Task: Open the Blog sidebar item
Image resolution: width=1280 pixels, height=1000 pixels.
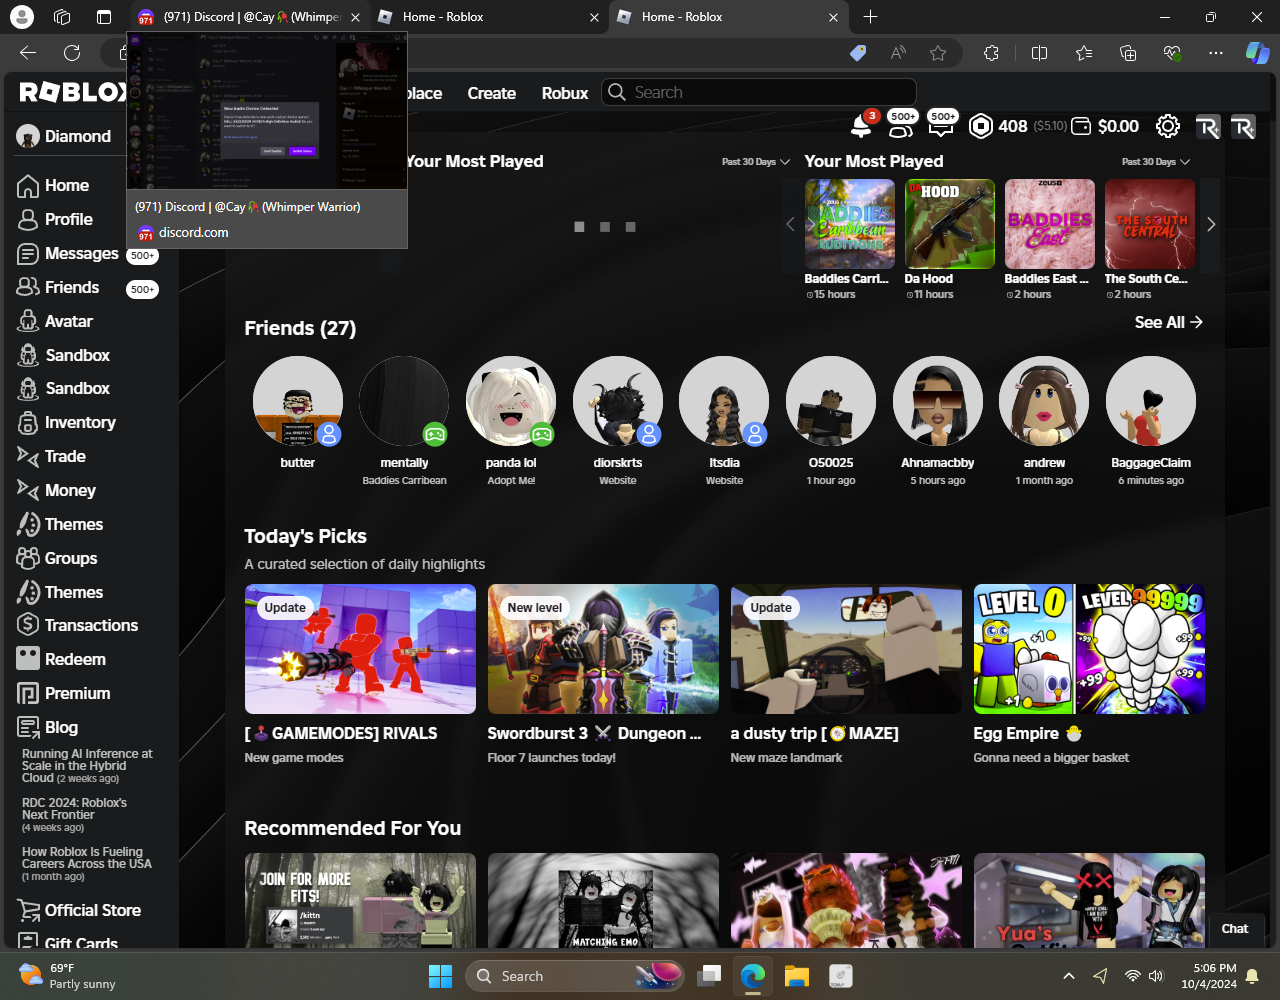Action: pos(47,728)
